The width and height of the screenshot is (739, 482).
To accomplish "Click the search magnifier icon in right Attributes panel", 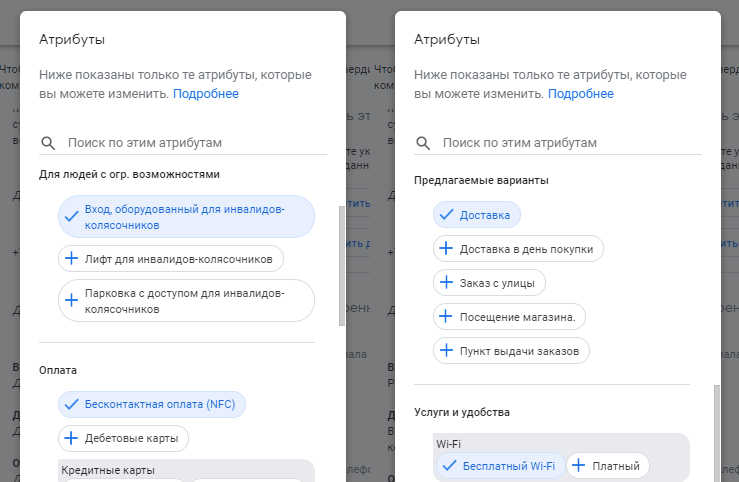I will point(423,143).
